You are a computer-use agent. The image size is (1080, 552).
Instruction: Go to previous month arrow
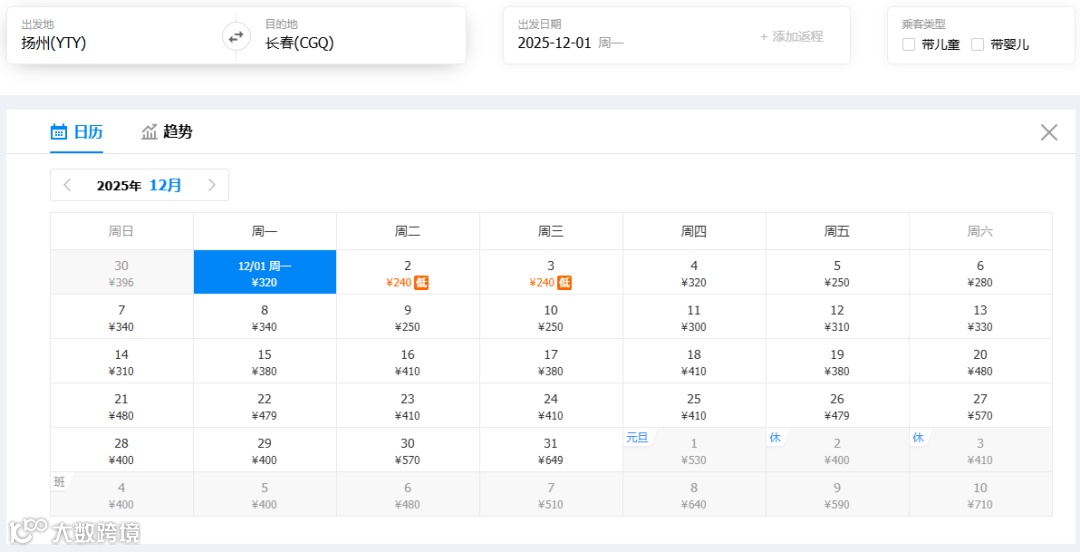68,185
